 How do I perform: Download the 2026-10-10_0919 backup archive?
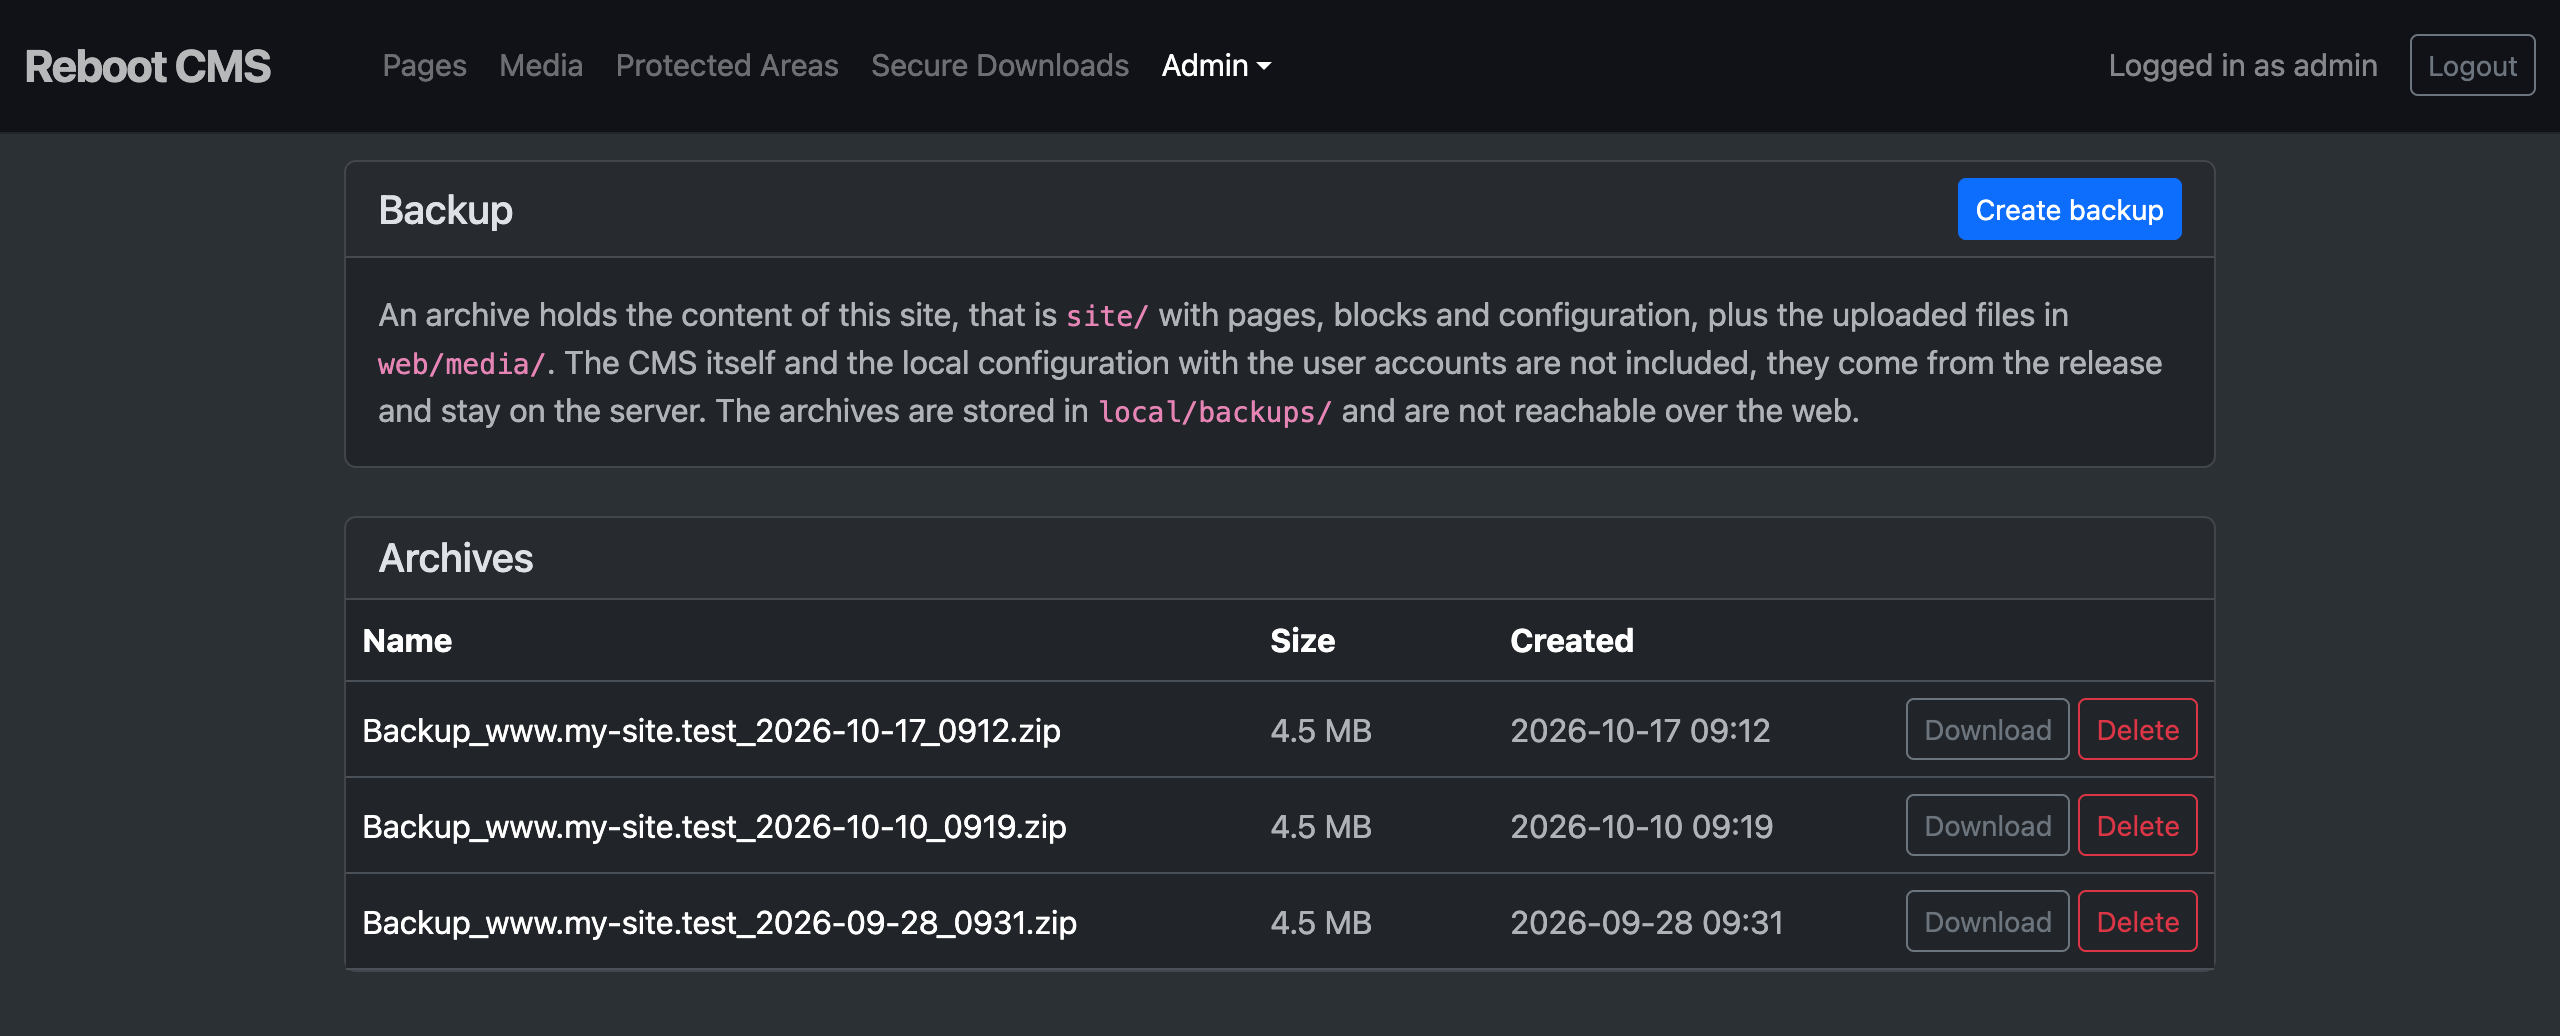point(1987,826)
